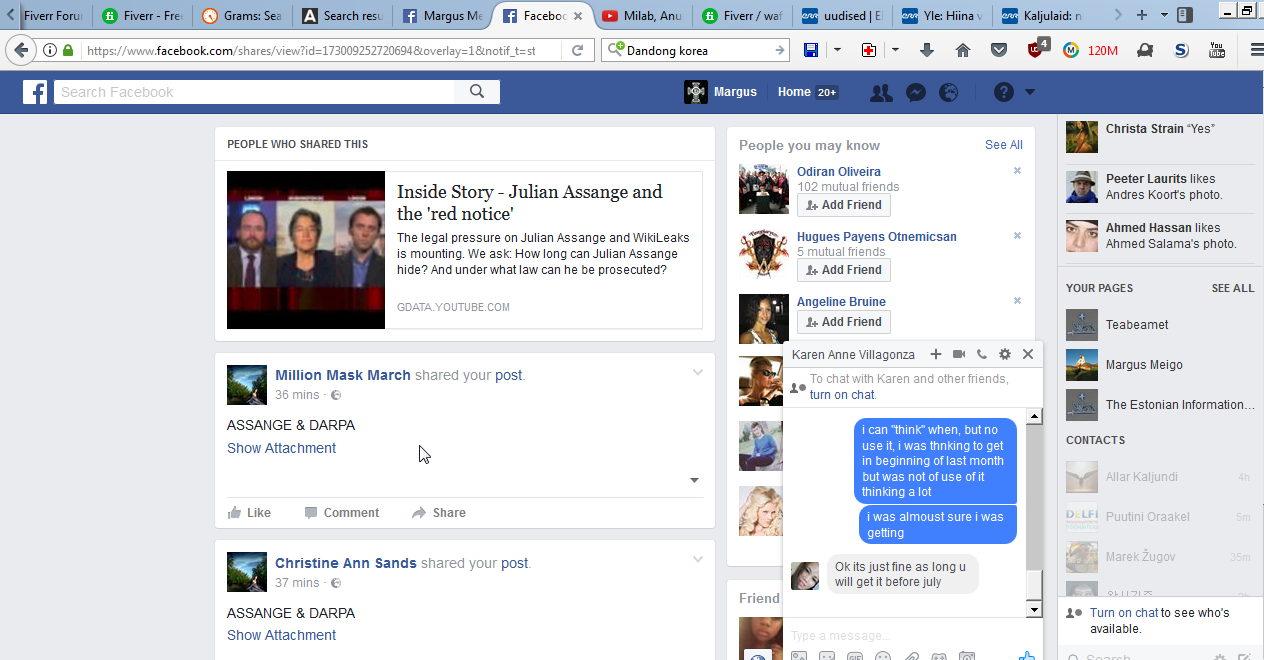Add Odiran Oliveira as friend

point(843,205)
